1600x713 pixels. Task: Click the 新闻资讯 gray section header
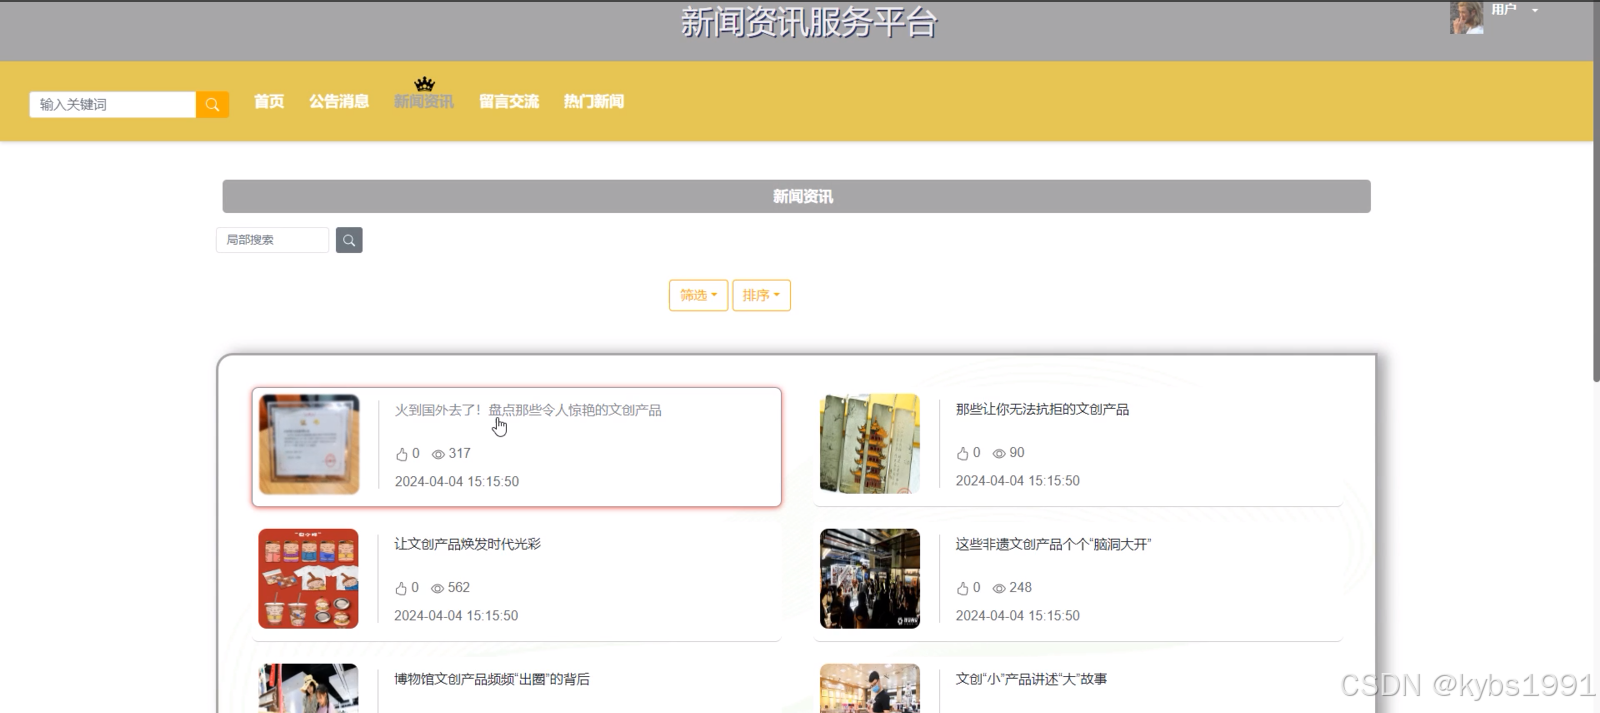point(796,197)
